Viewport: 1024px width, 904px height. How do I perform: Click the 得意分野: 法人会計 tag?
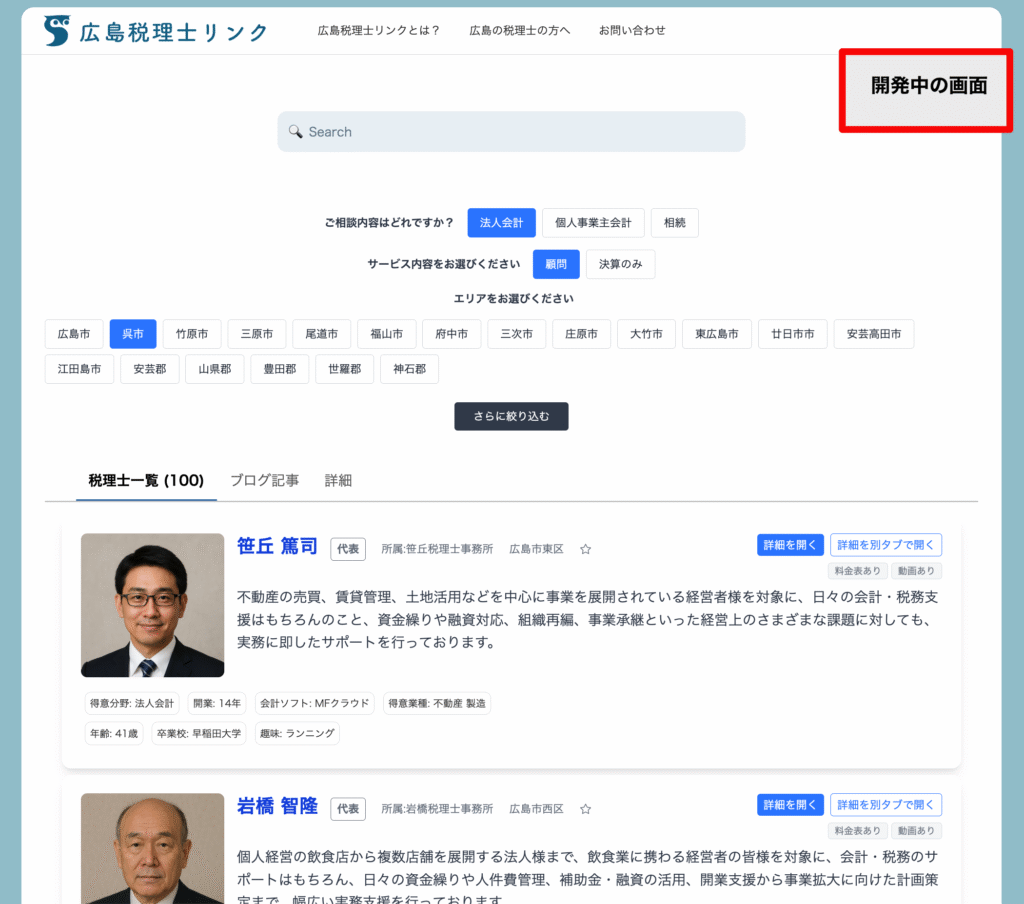point(132,703)
